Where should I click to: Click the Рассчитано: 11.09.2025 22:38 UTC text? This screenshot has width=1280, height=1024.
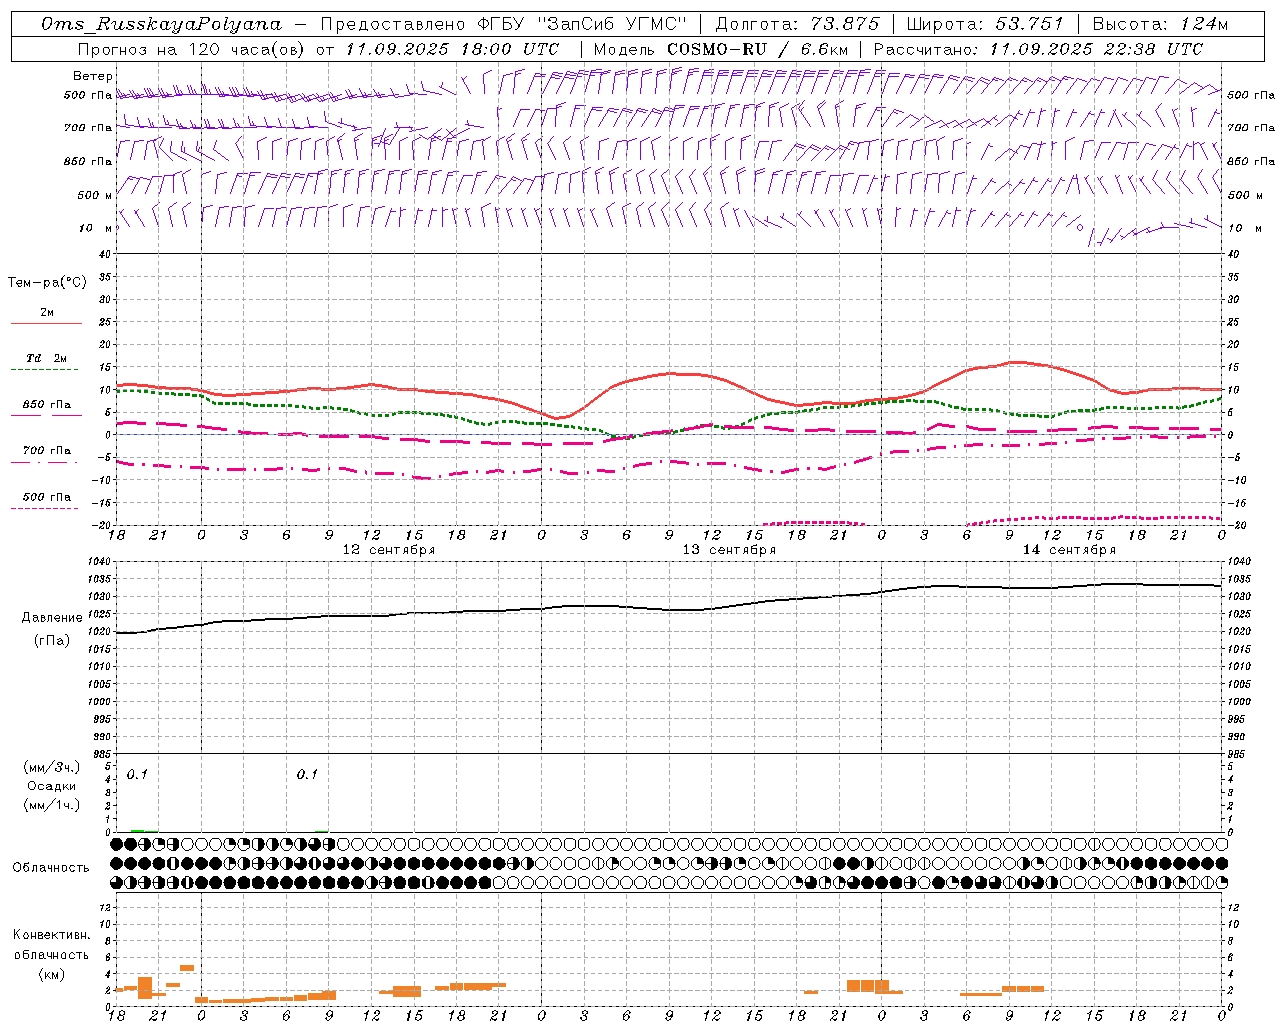tap(1038, 49)
